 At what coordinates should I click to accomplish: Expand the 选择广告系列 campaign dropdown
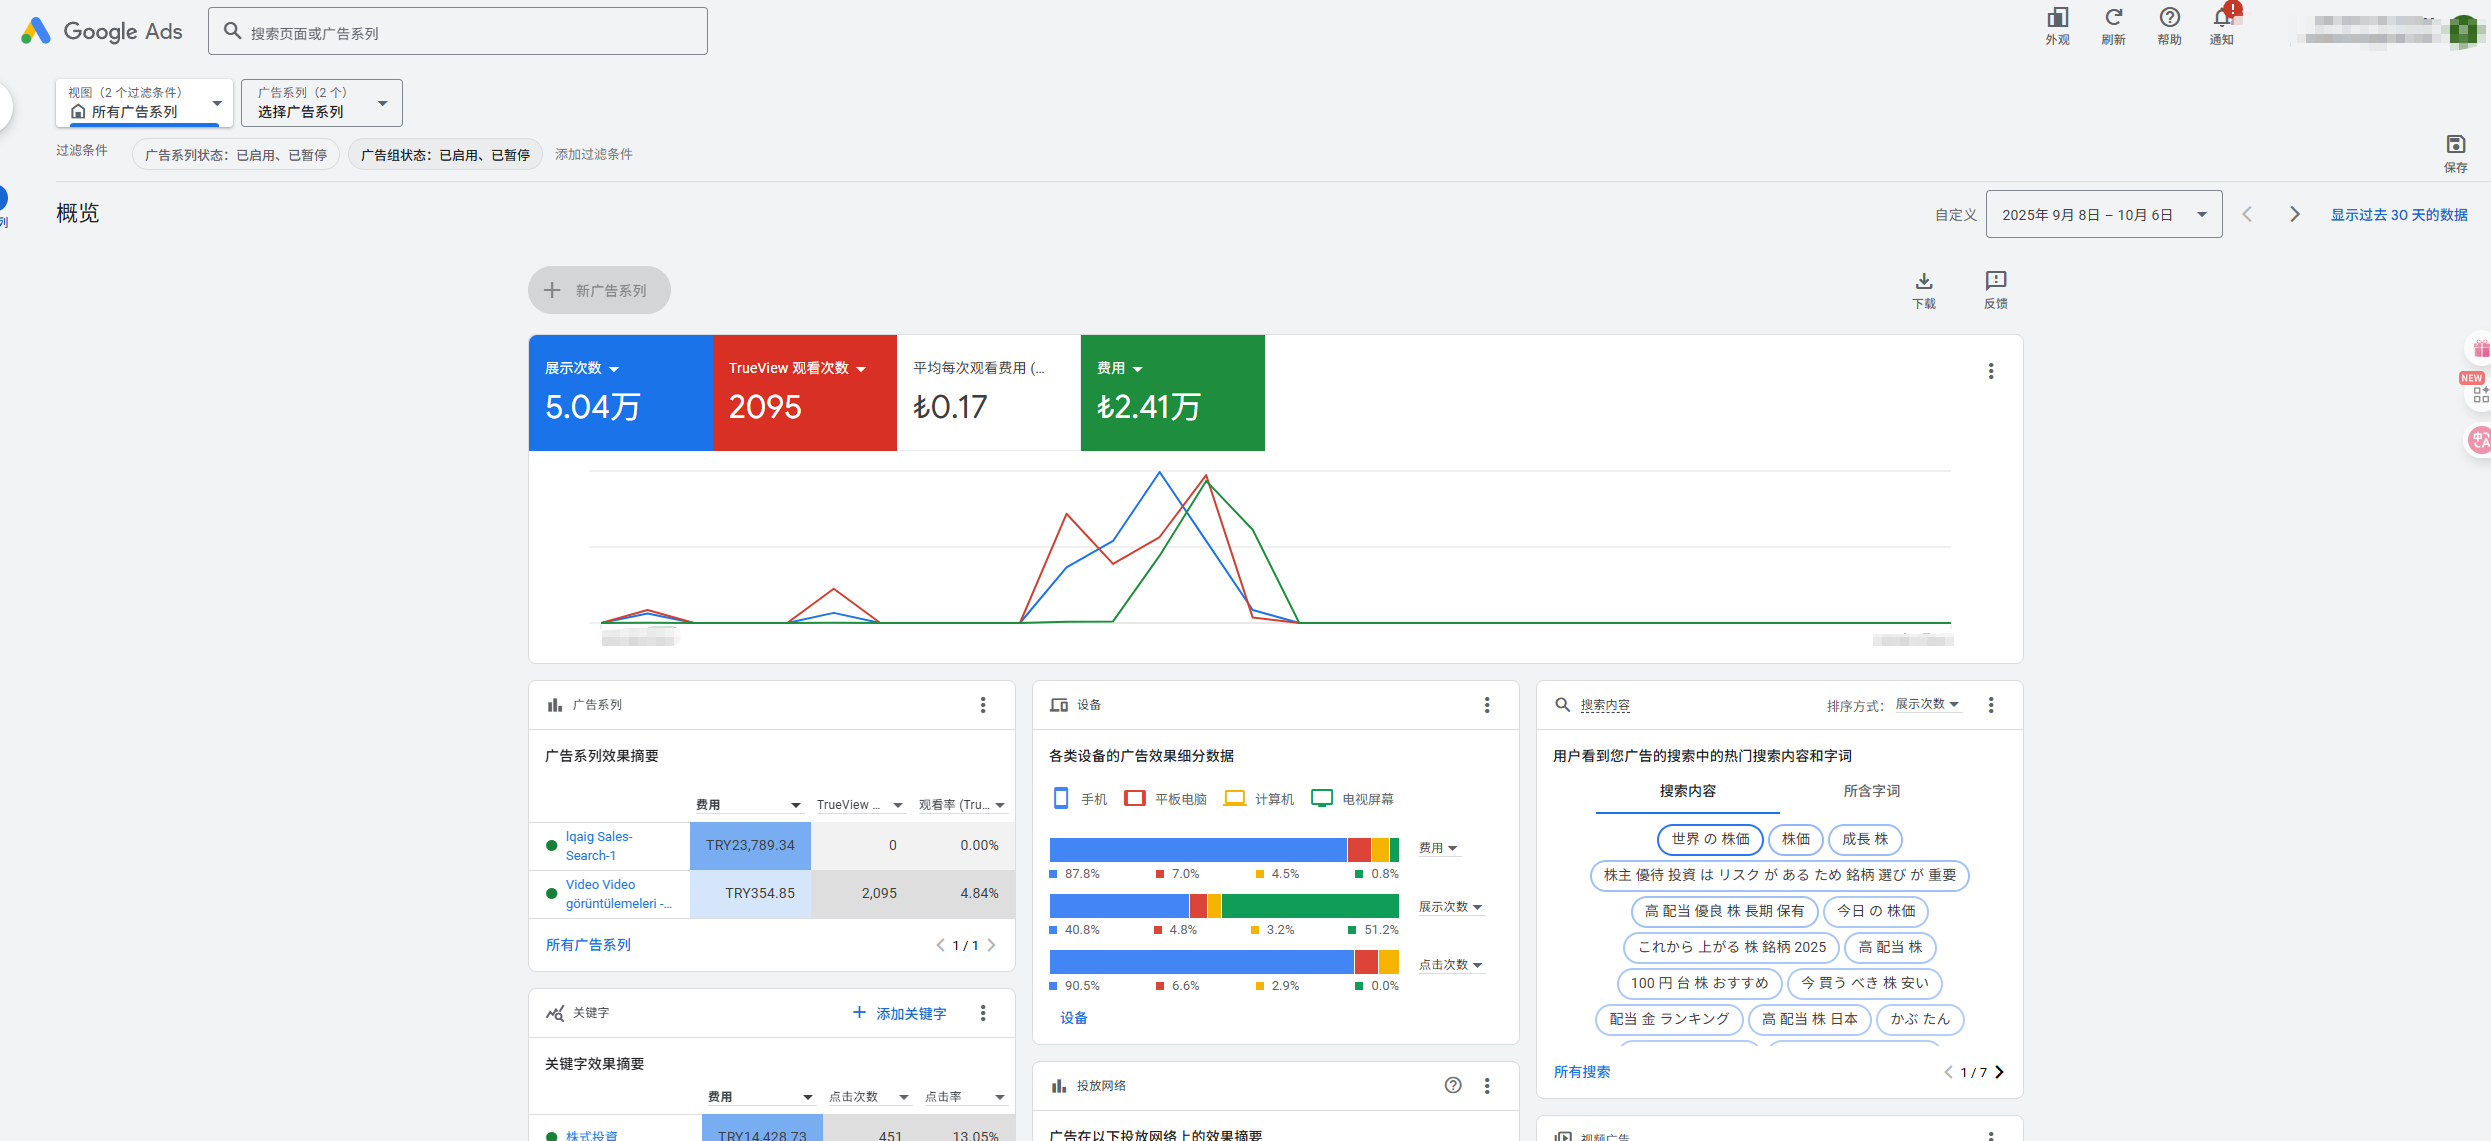click(321, 103)
